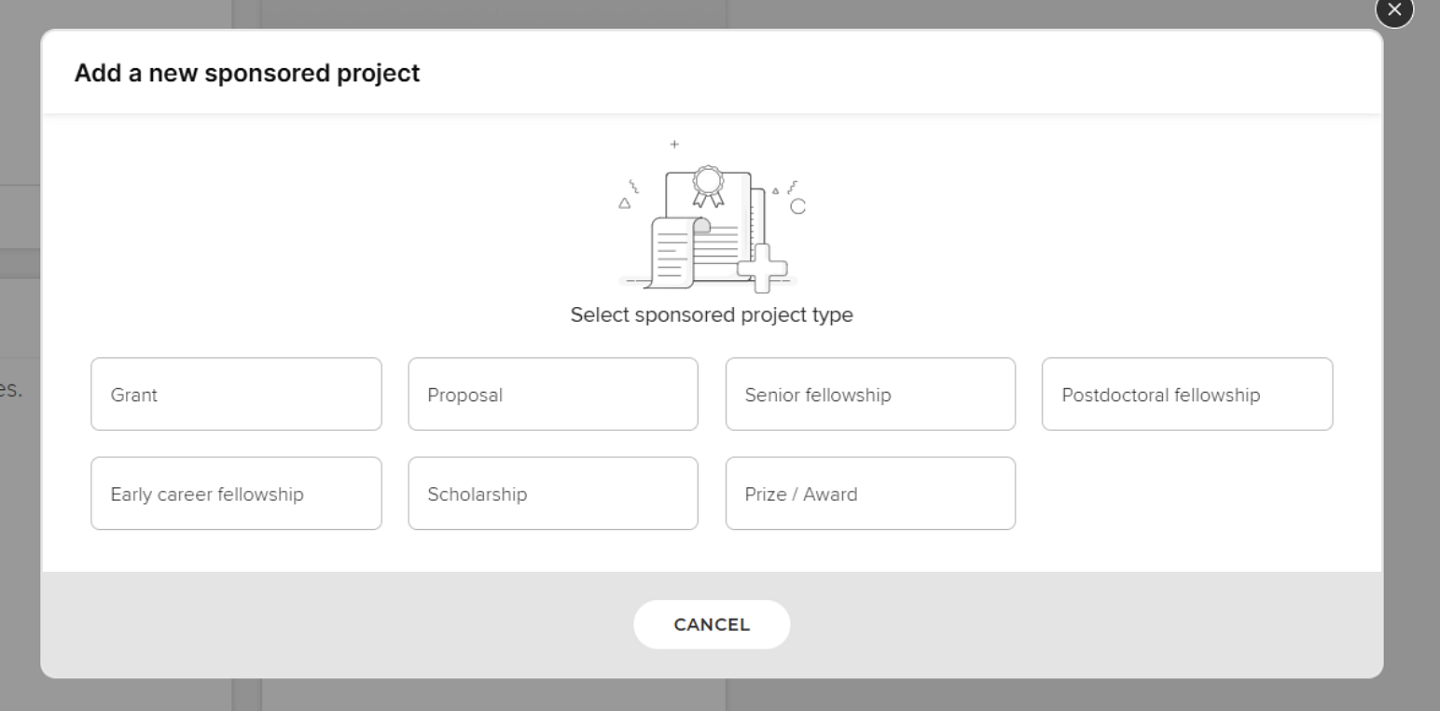Screen dimensions: 1440x711
Task: Click the small triangle left of the illustration
Action: pos(625,203)
